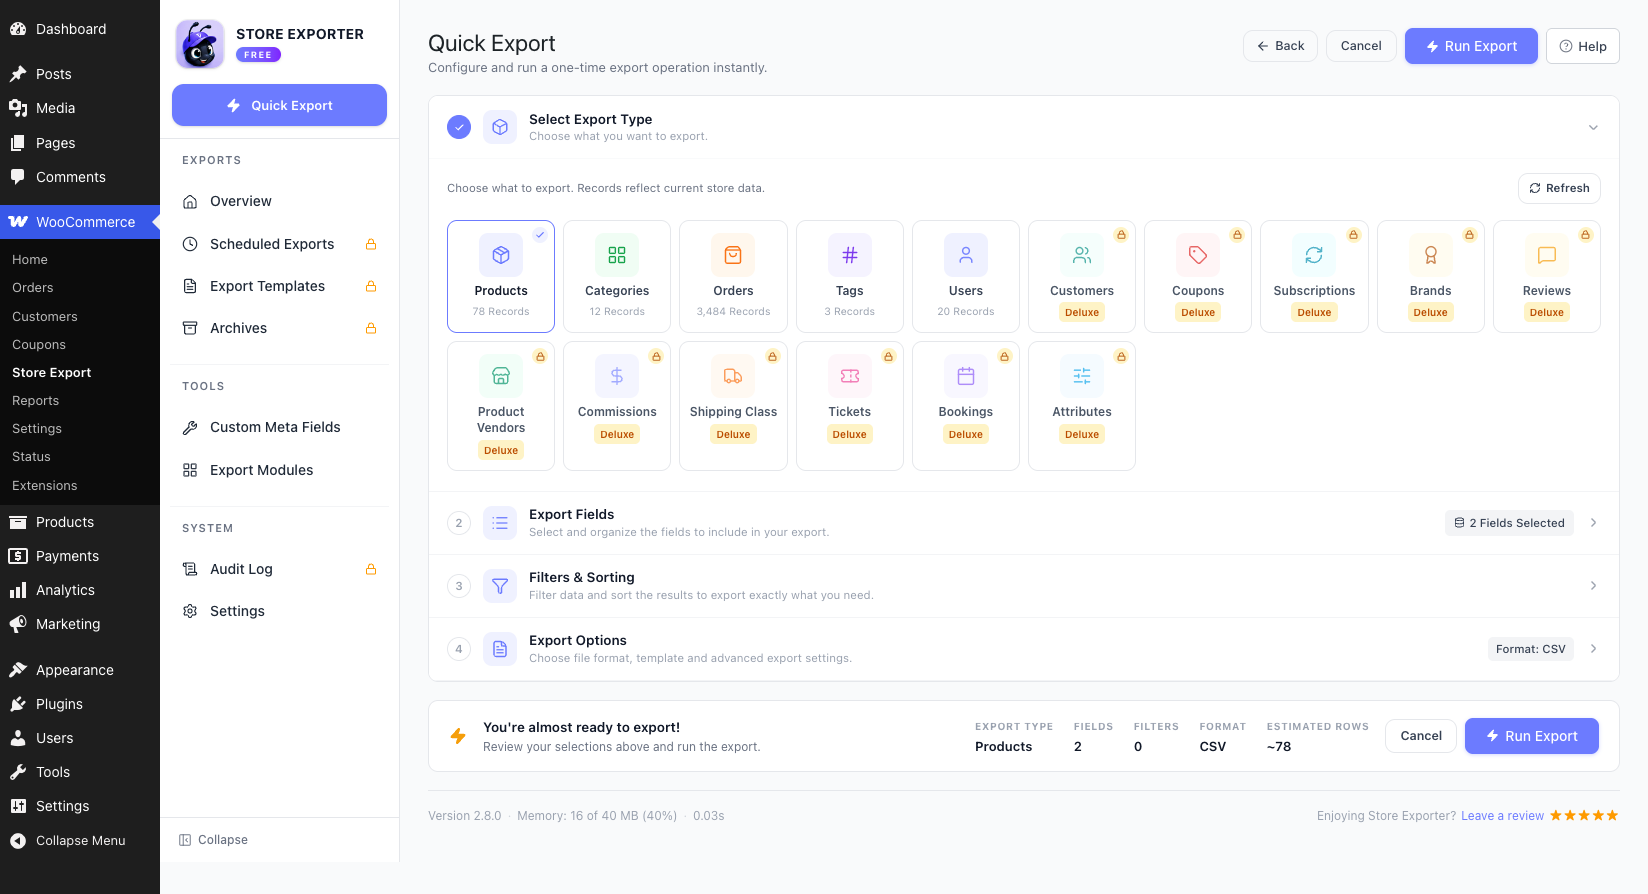
Task: Select the Tickets export icon
Action: [x=850, y=376]
